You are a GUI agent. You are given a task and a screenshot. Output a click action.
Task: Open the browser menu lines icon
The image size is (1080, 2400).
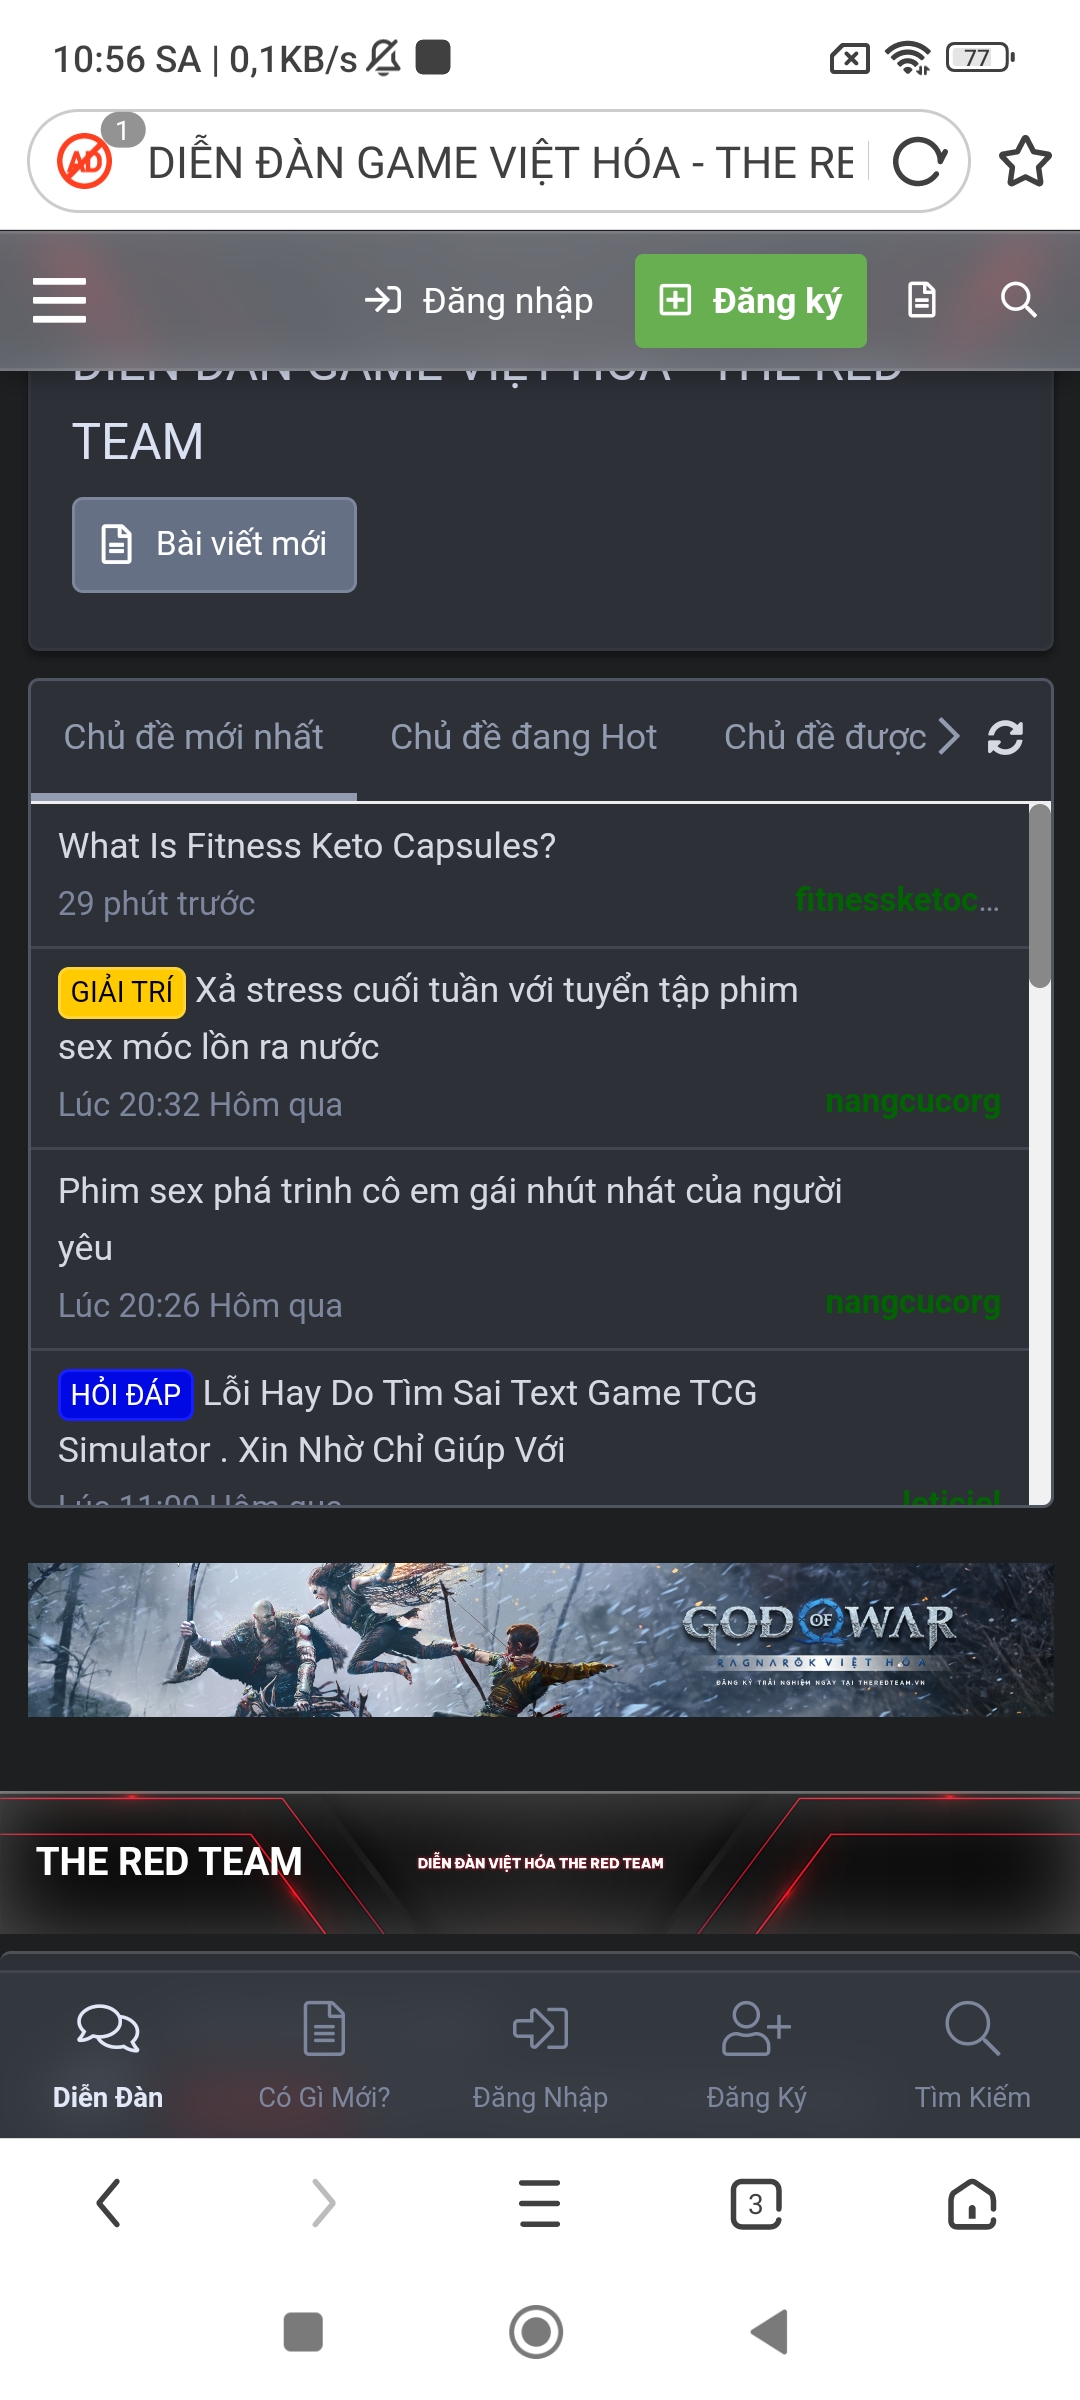(540, 2204)
